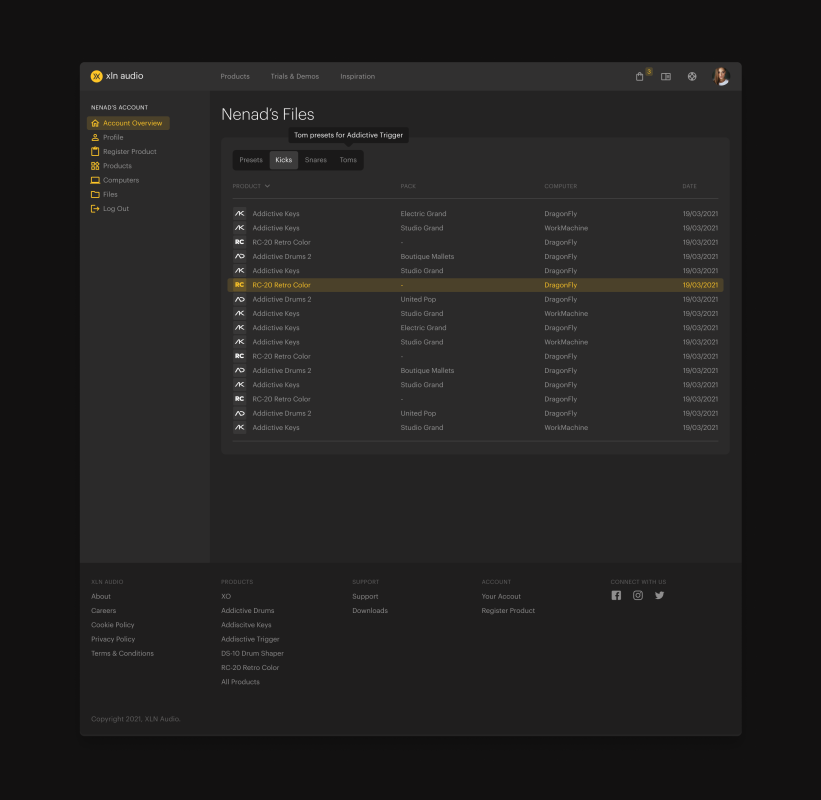The height and width of the screenshot is (800, 821).
Task: Sort by the Product column dropdown arrow
Action: coord(268,186)
